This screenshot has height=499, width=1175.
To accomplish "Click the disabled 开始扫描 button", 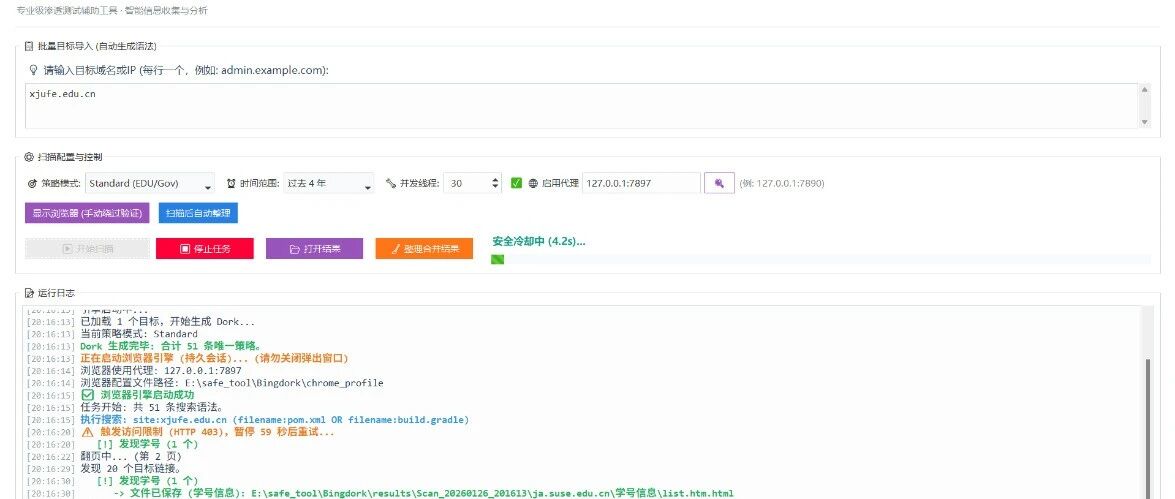I will click(87, 249).
